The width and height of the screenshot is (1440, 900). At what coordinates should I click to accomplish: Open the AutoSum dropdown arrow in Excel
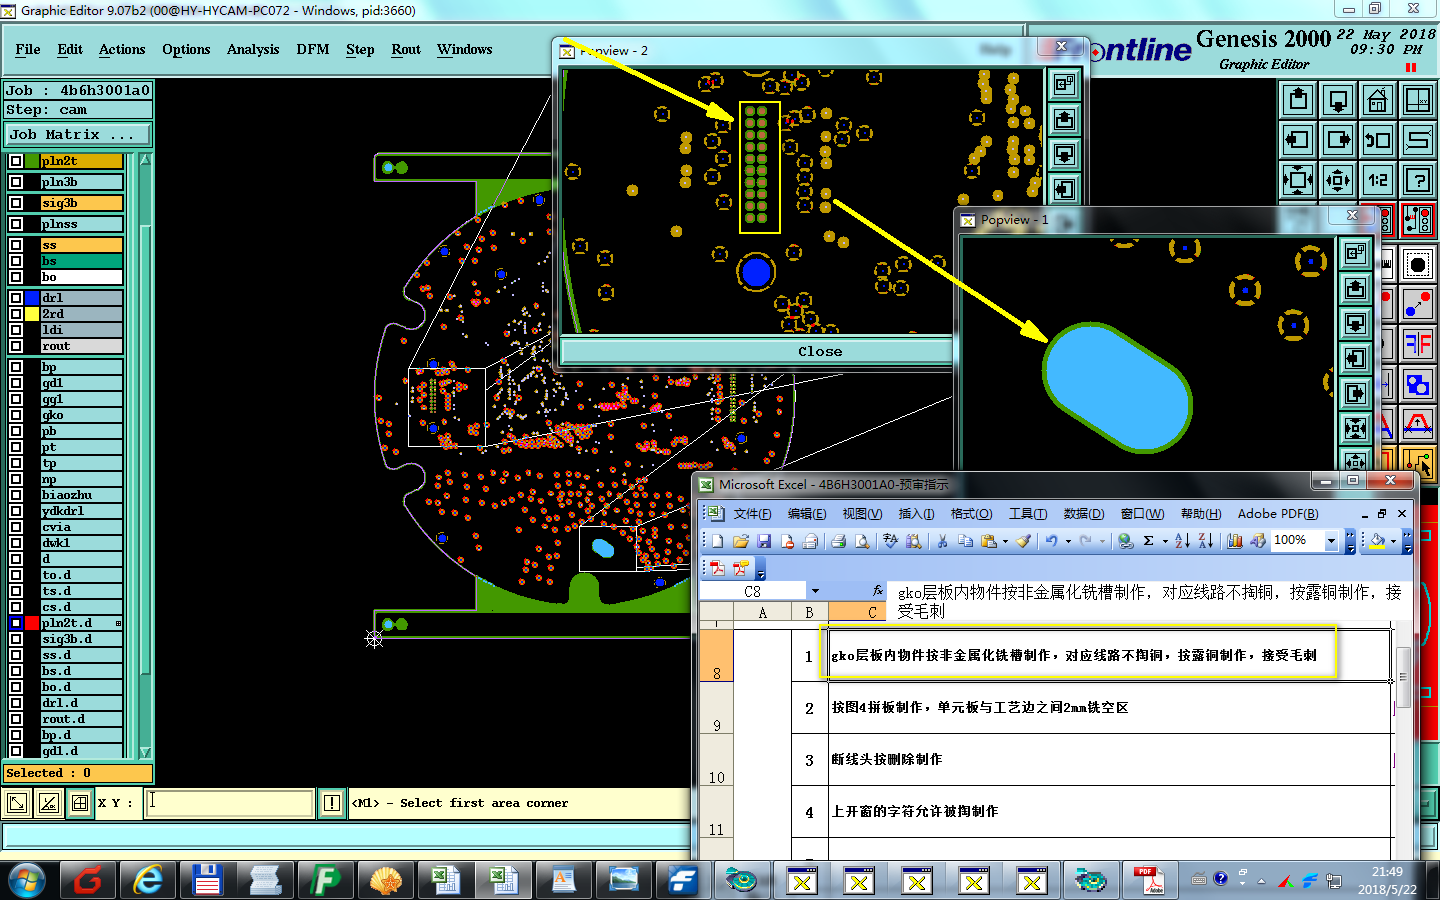[x=1165, y=541]
